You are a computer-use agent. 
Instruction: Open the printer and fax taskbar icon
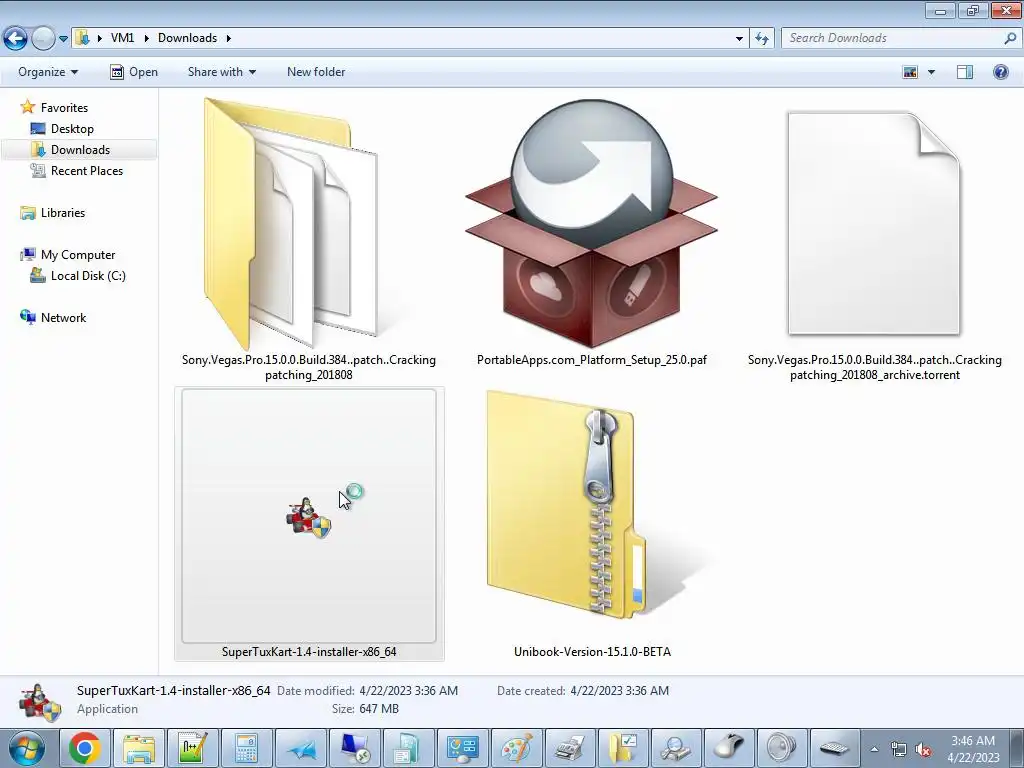(569, 748)
